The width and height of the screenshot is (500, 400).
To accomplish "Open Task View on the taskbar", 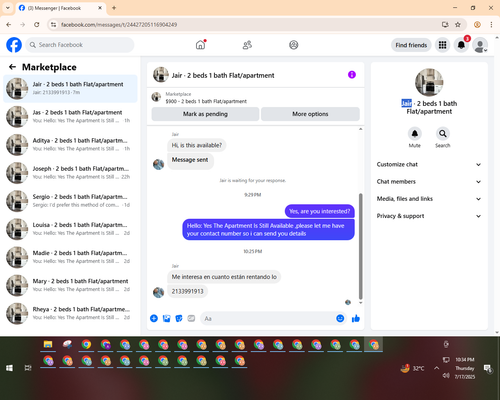I will coord(28,368).
